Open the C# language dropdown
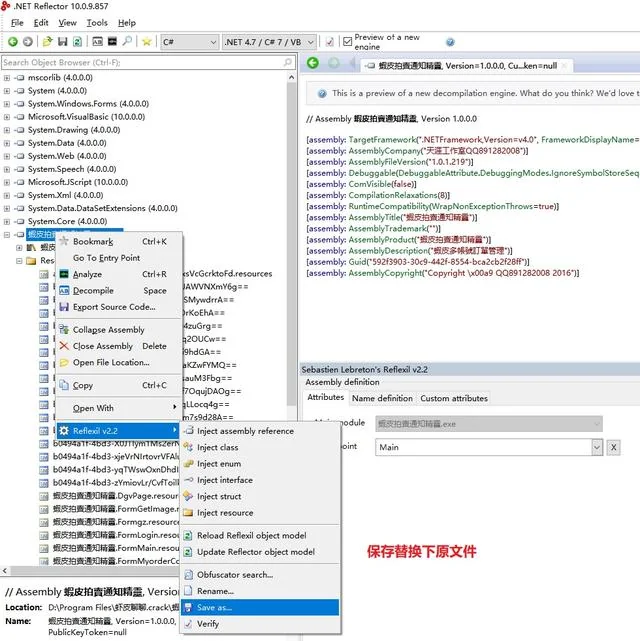Viewport: 640px width, 641px height. coord(190,42)
